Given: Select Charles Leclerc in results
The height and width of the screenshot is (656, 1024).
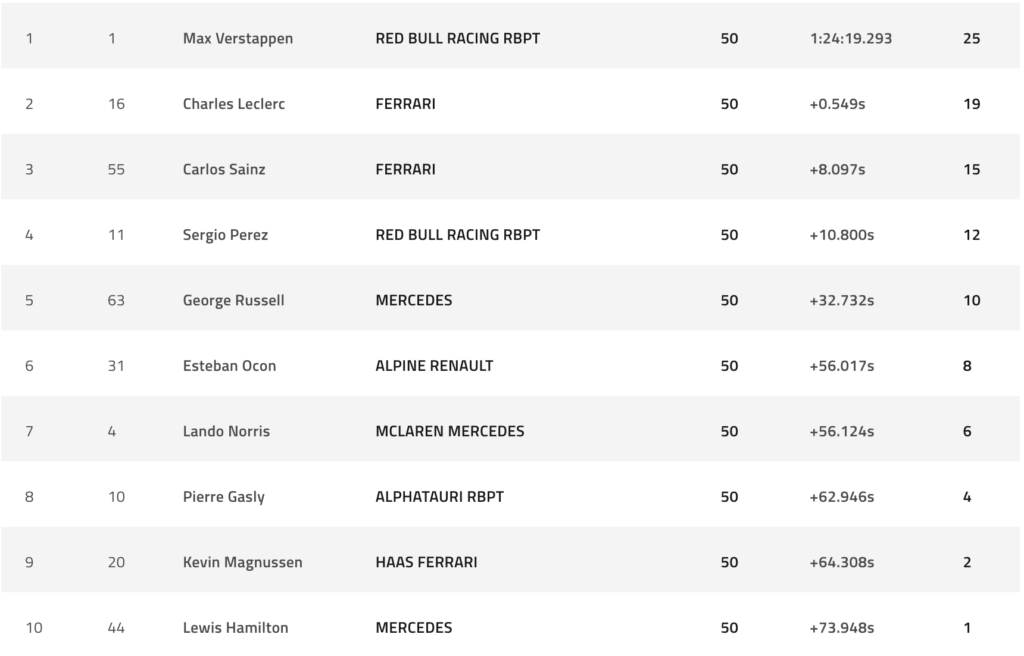Looking at the screenshot, I should [233, 104].
